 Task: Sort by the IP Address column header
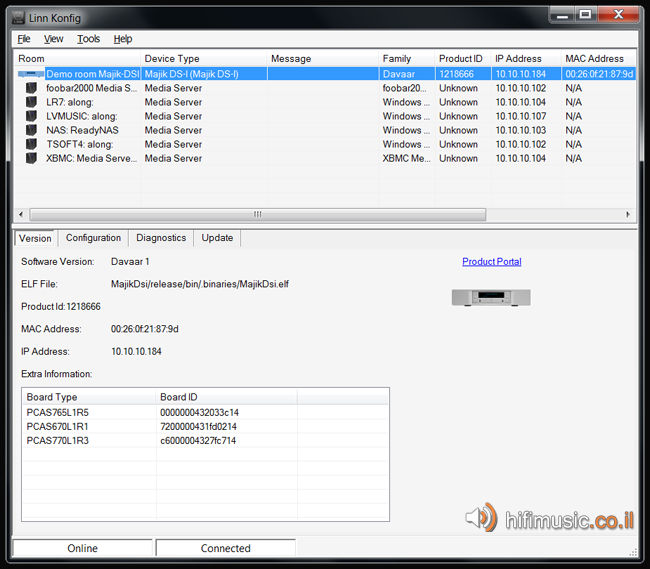point(526,58)
